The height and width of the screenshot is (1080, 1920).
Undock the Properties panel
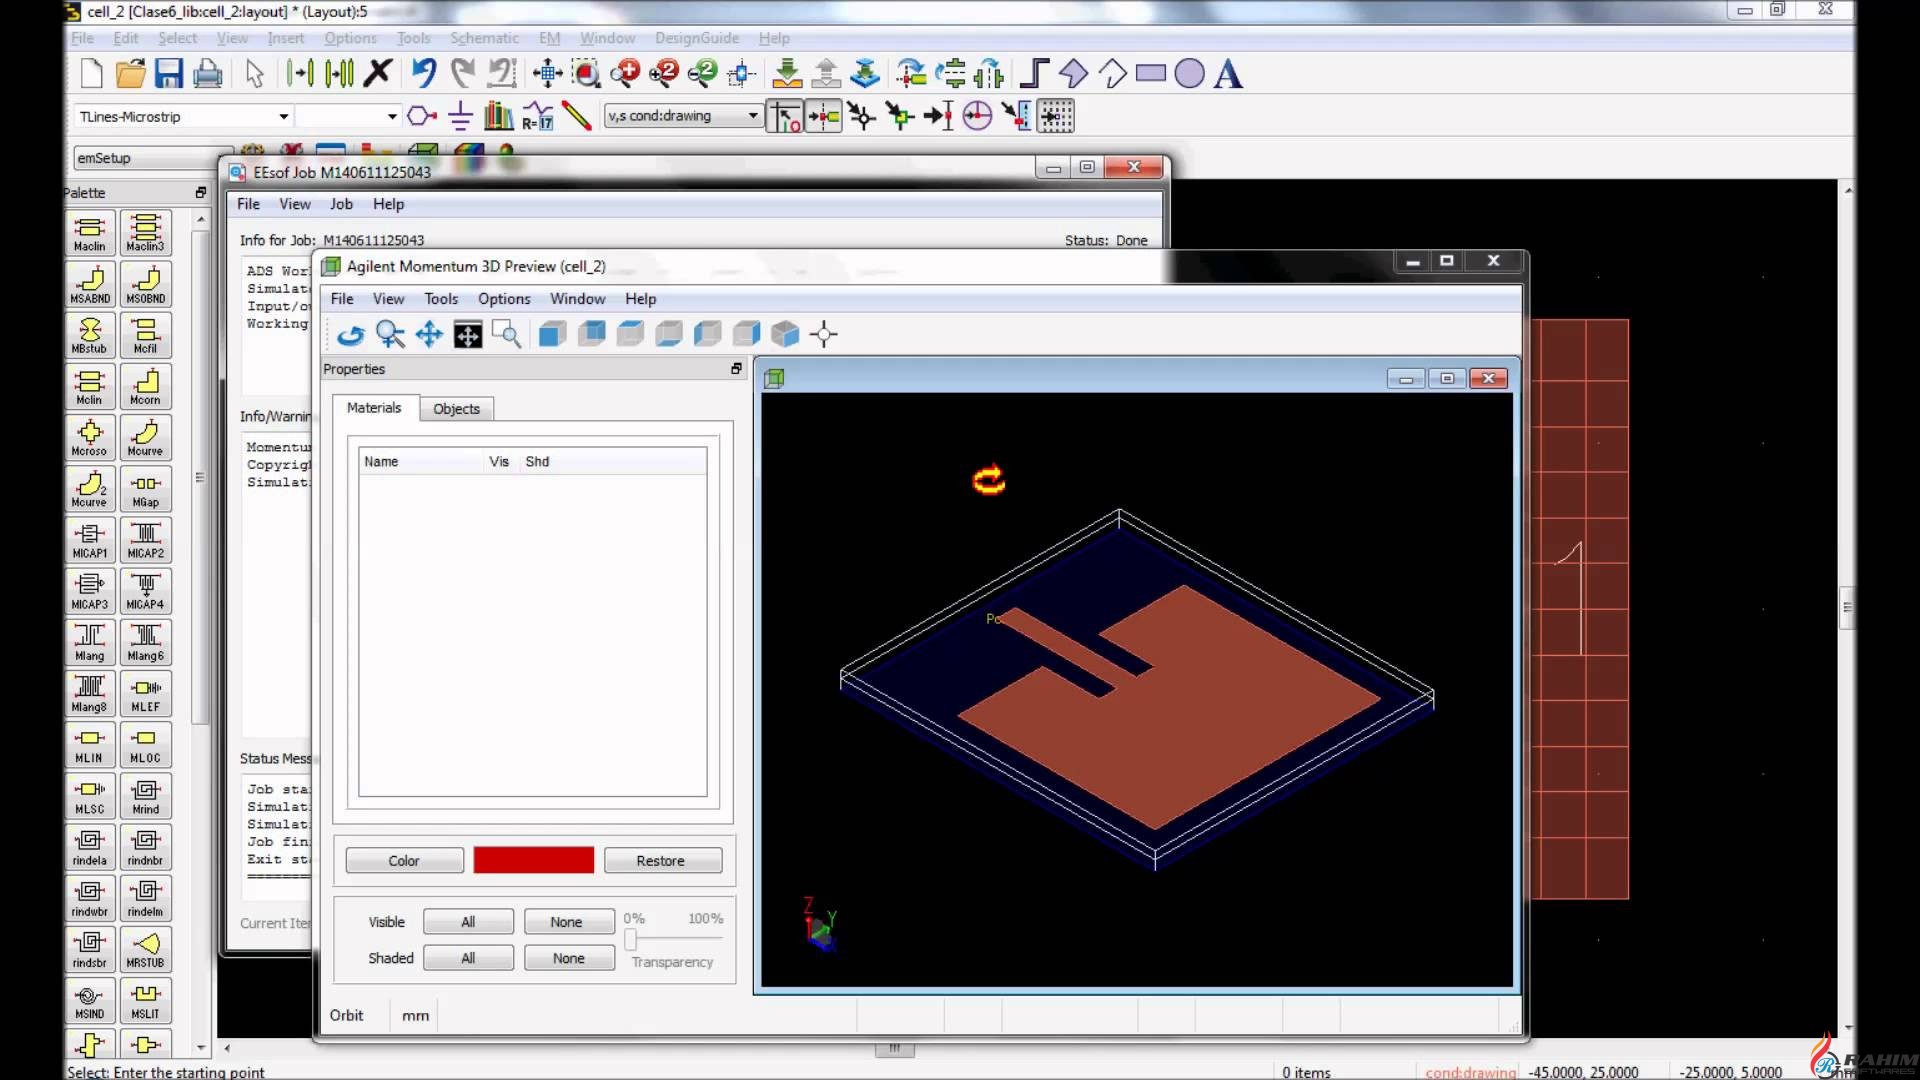[736, 369]
